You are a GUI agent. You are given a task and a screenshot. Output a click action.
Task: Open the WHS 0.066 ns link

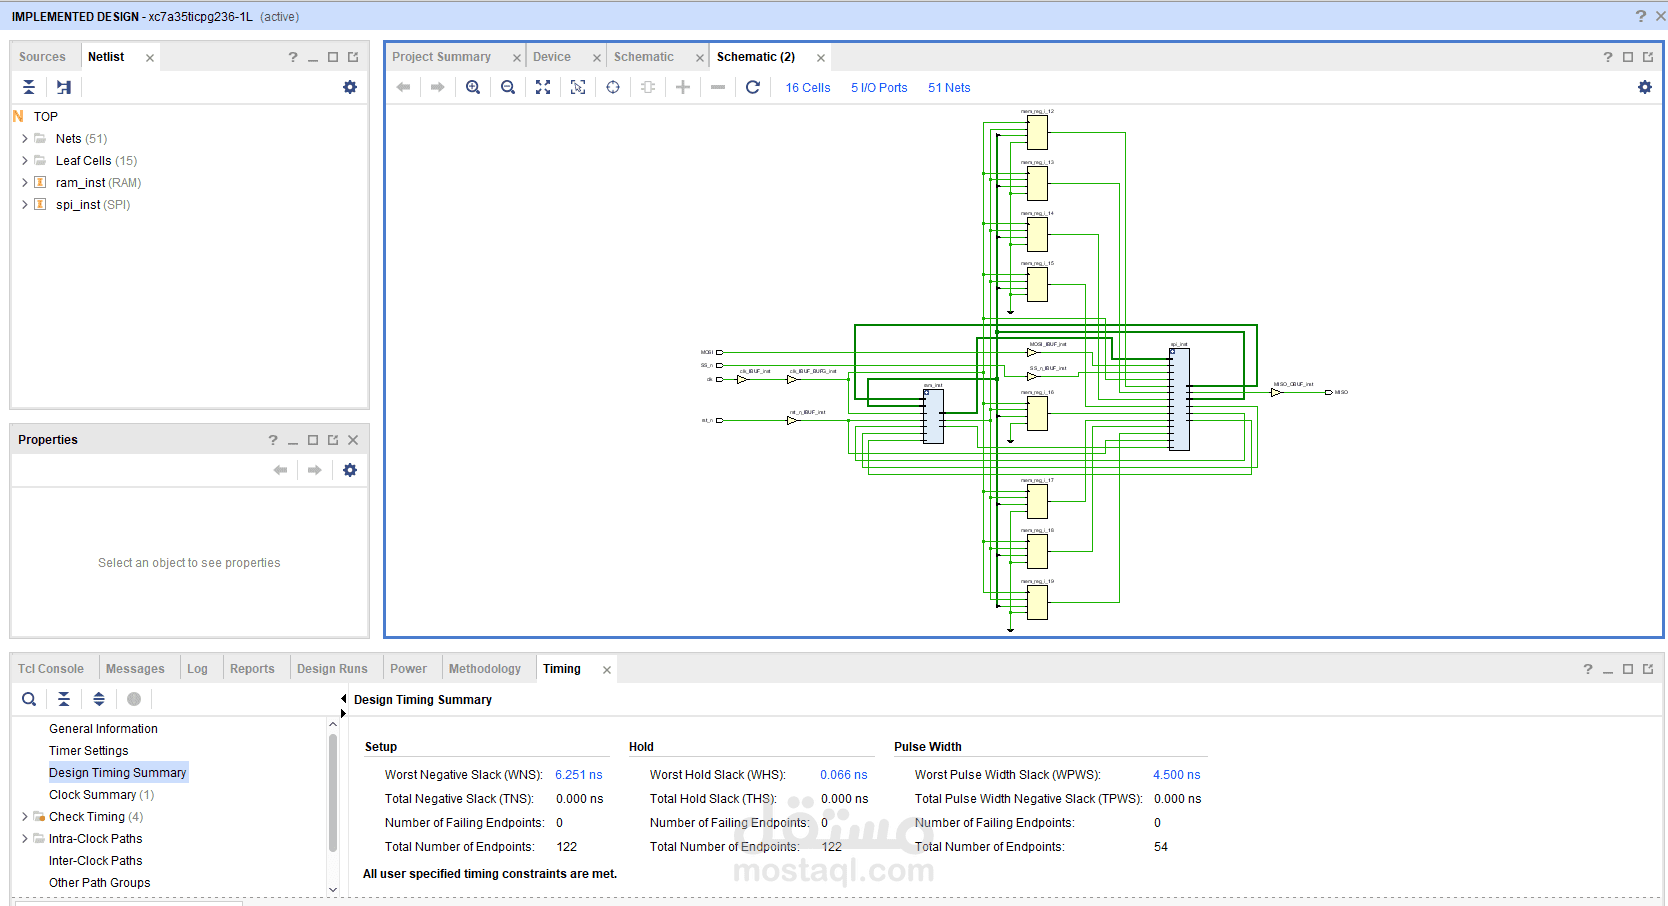click(x=844, y=775)
